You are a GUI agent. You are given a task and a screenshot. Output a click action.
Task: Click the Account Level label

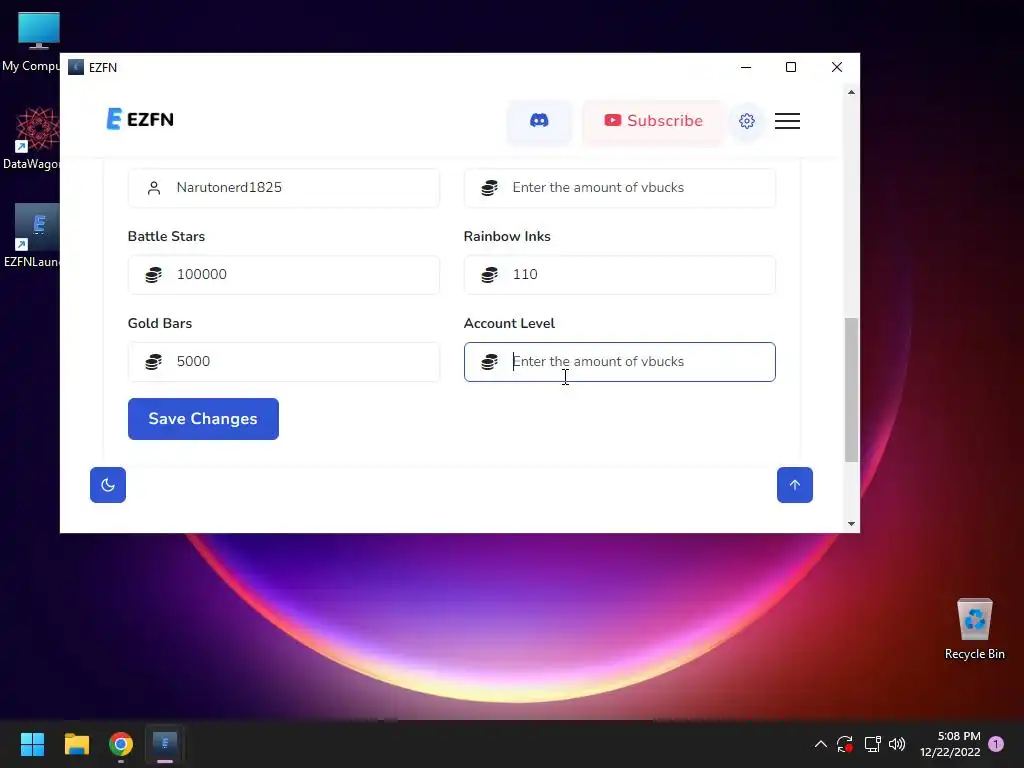509,323
